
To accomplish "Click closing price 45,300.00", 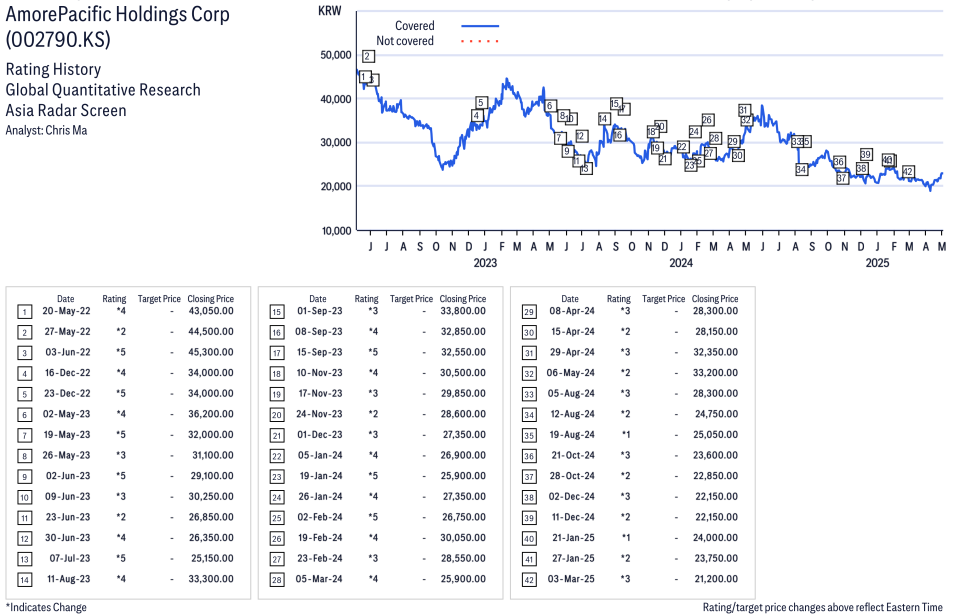I will 211,352.
